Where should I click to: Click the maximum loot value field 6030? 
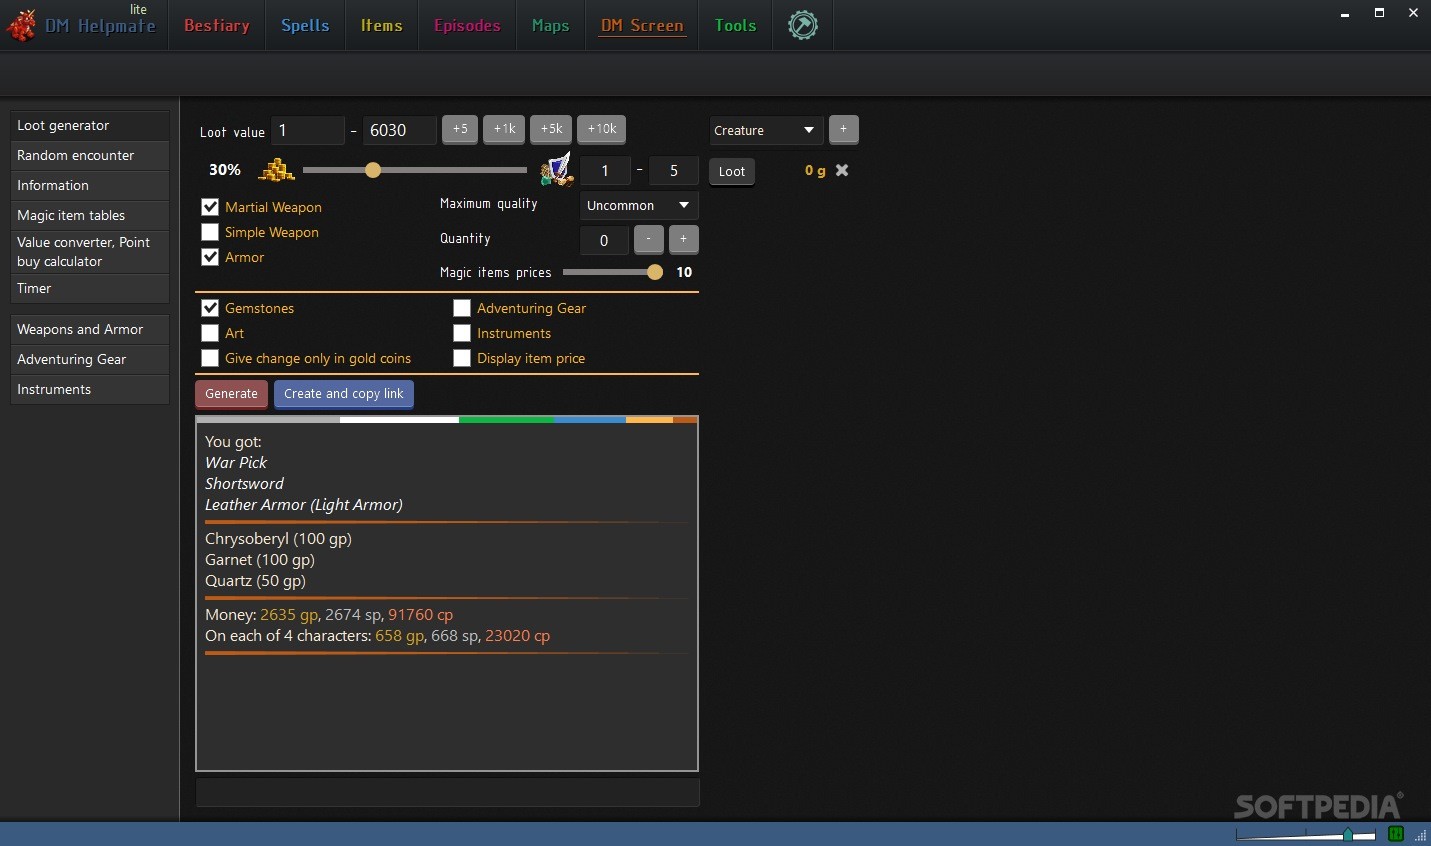[x=400, y=130]
